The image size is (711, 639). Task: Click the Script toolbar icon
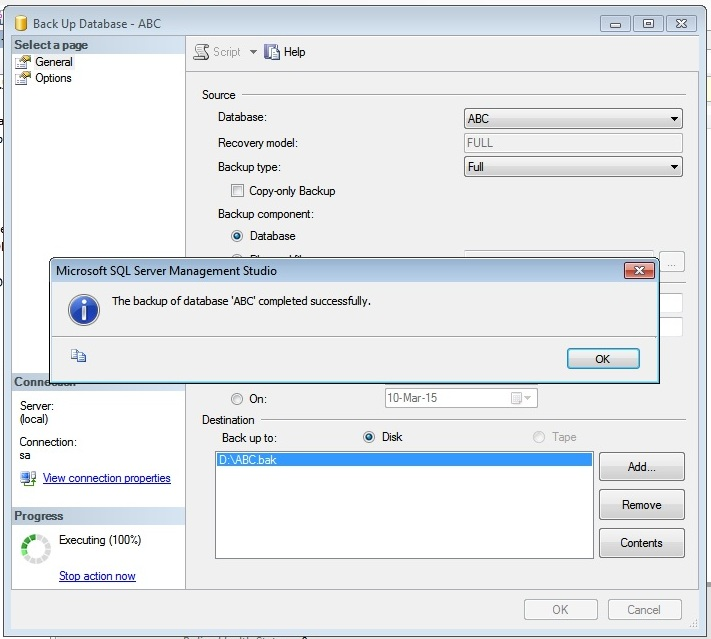[201, 52]
